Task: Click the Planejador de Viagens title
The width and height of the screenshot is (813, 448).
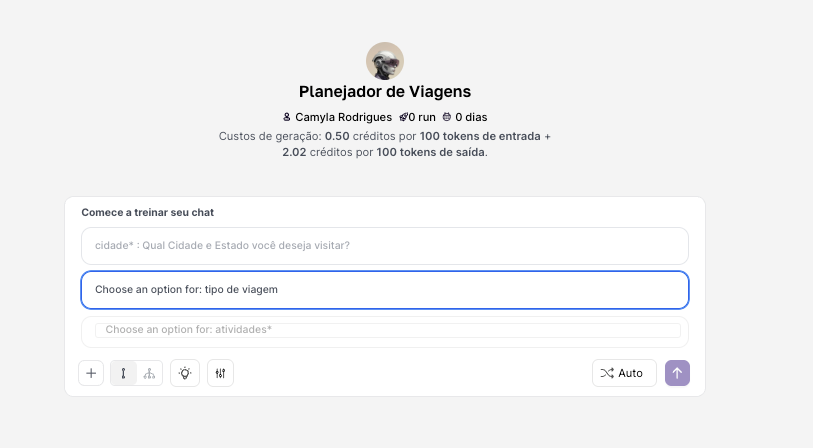Action: (x=385, y=92)
